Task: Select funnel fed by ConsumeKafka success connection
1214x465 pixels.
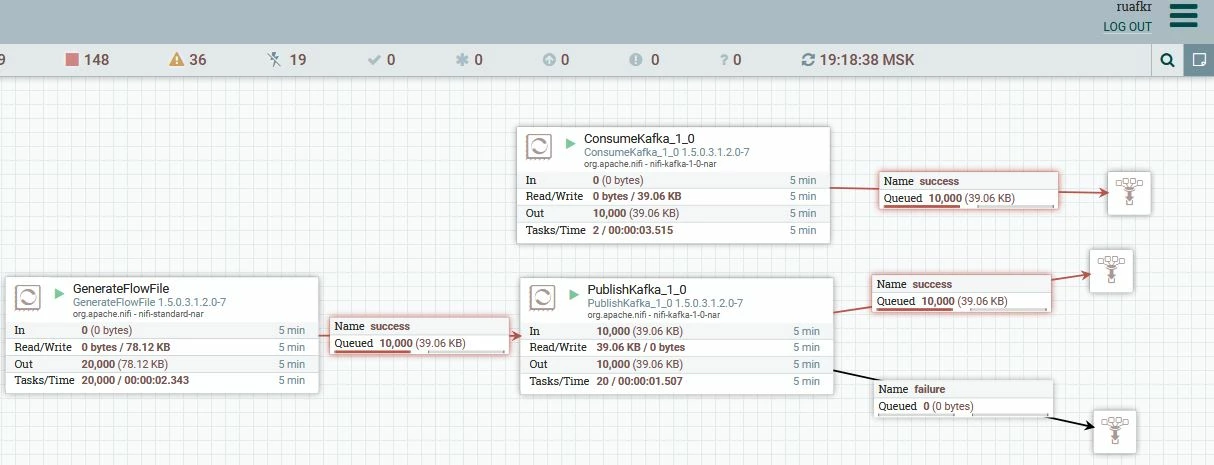Action: click(x=1129, y=192)
